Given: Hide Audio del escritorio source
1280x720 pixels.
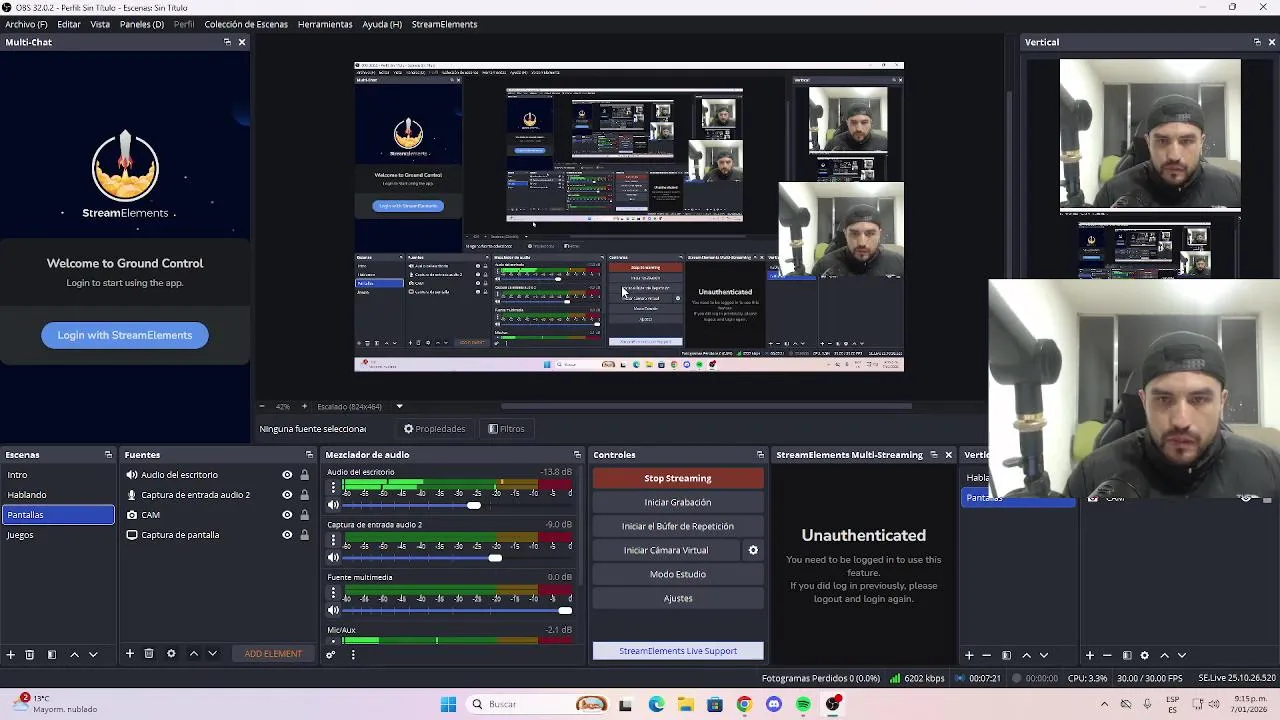Looking at the screenshot, I should (x=287, y=475).
